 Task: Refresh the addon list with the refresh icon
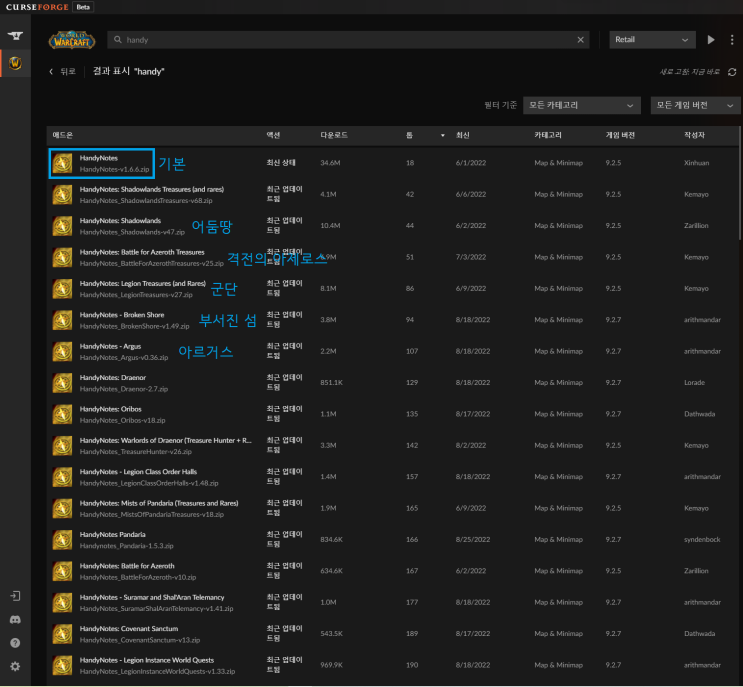(732, 72)
